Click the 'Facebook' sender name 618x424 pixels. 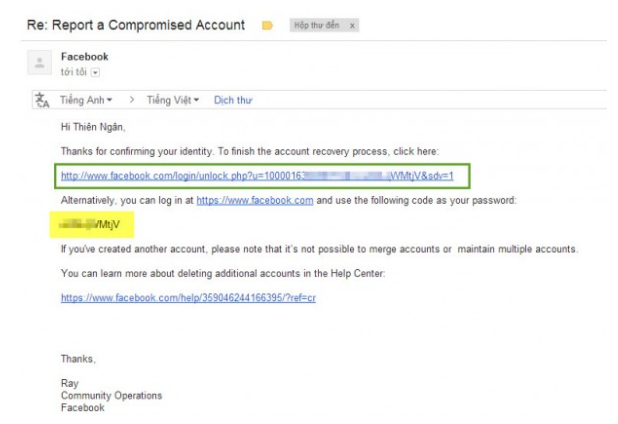click(85, 56)
